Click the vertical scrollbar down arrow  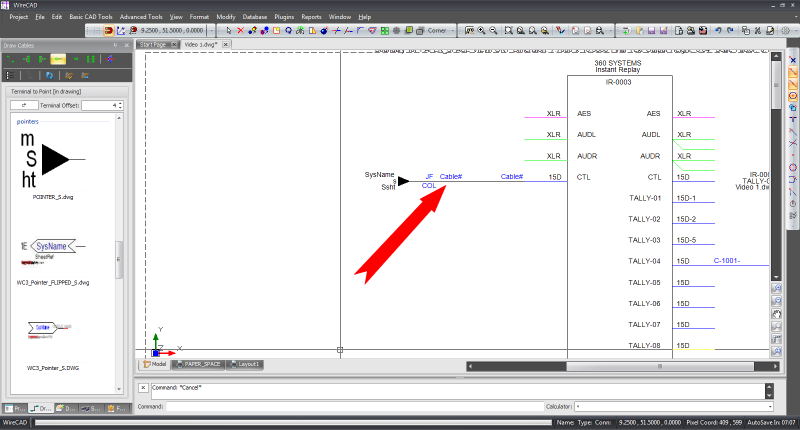tap(776, 277)
